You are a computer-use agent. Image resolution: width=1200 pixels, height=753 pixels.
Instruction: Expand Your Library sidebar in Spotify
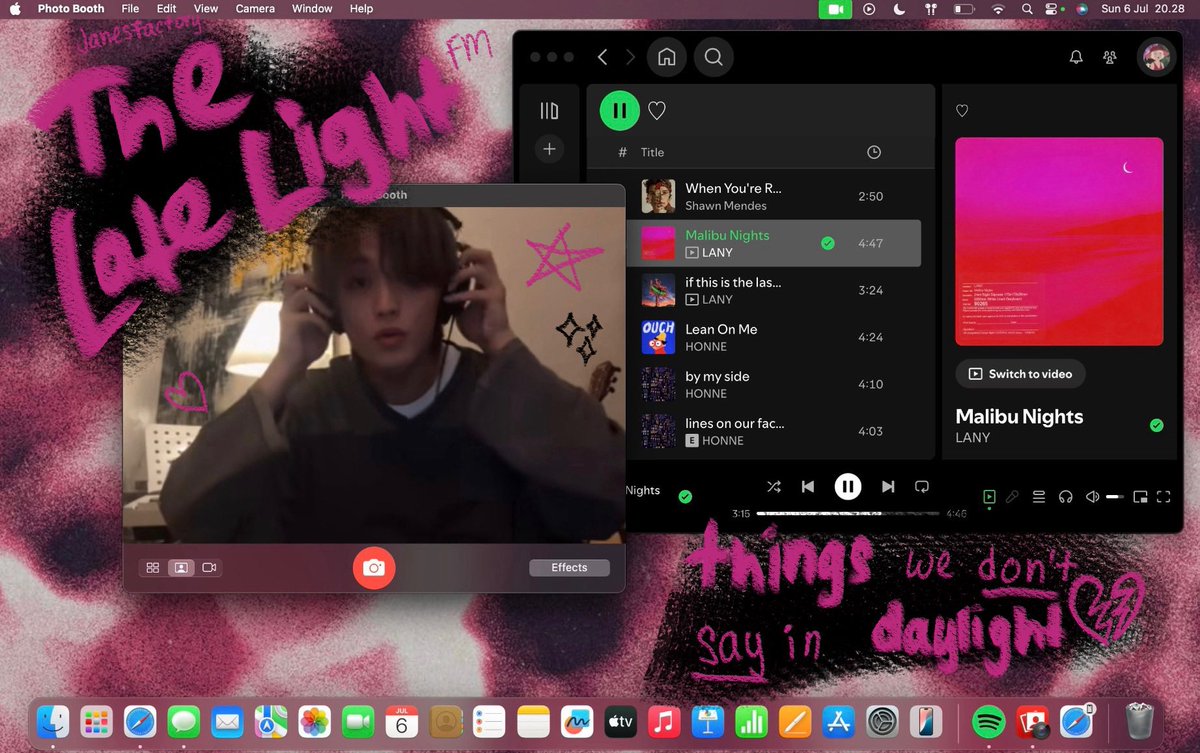pos(549,111)
